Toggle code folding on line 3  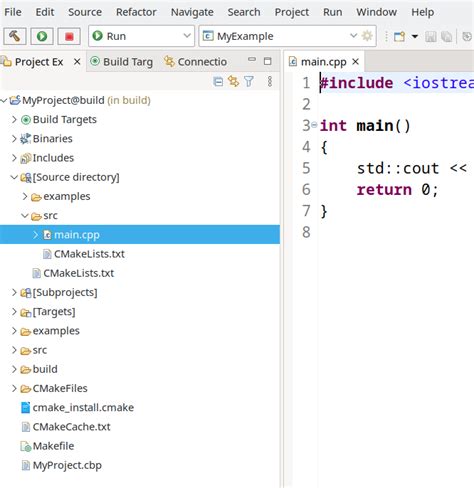click(314, 125)
